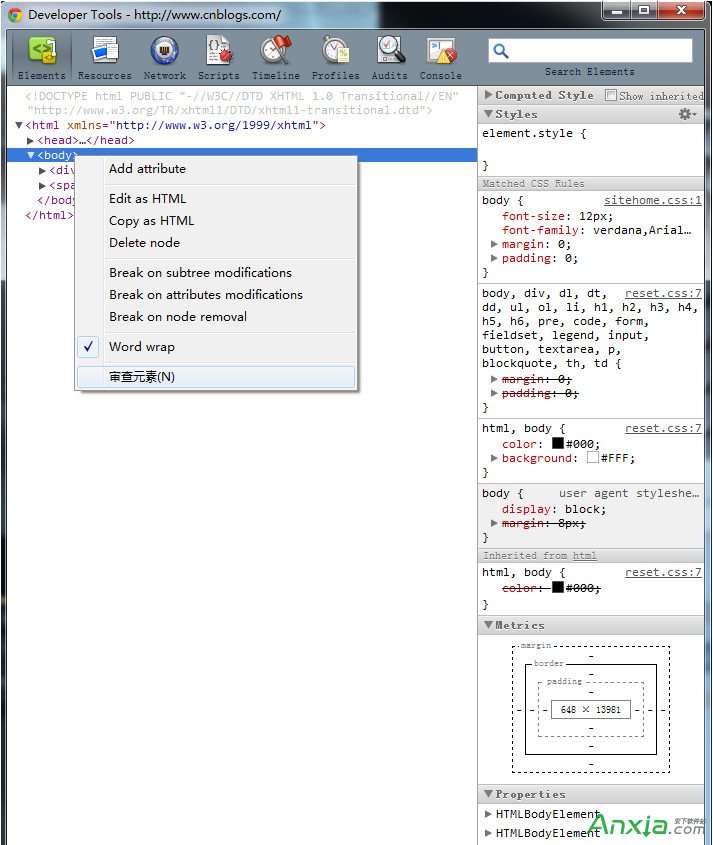The width and height of the screenshot is (713, 845).
Task: Click the closing </html> tag line
Action: [49, 216]
